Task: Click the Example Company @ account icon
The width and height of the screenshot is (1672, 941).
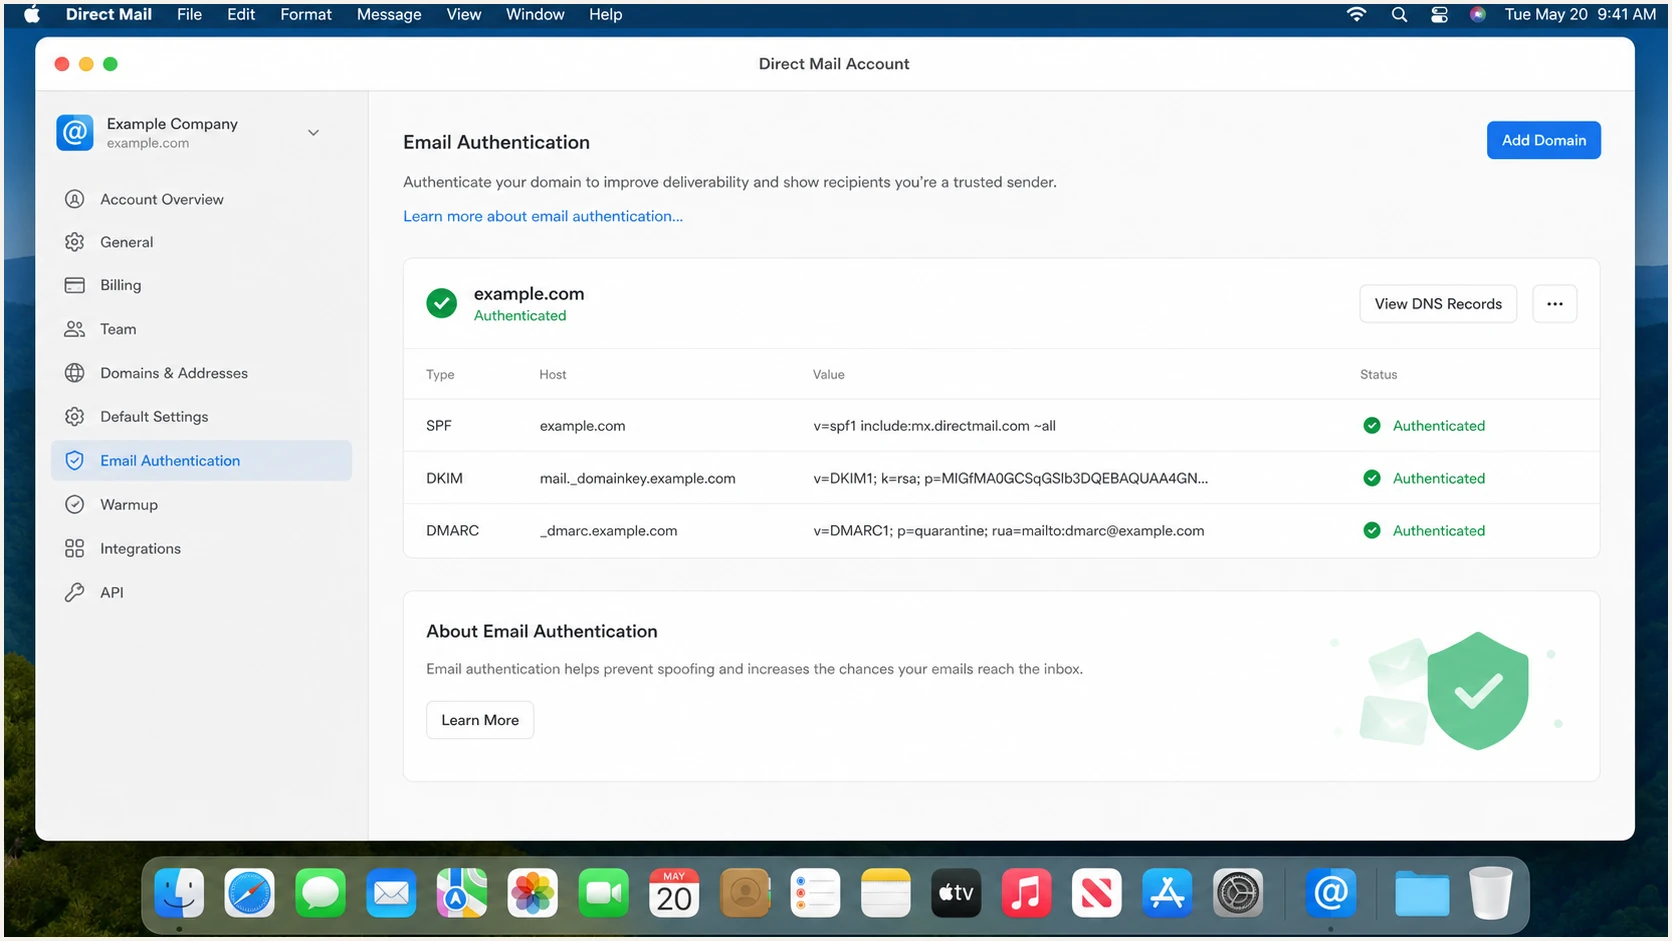Action: 75,132
